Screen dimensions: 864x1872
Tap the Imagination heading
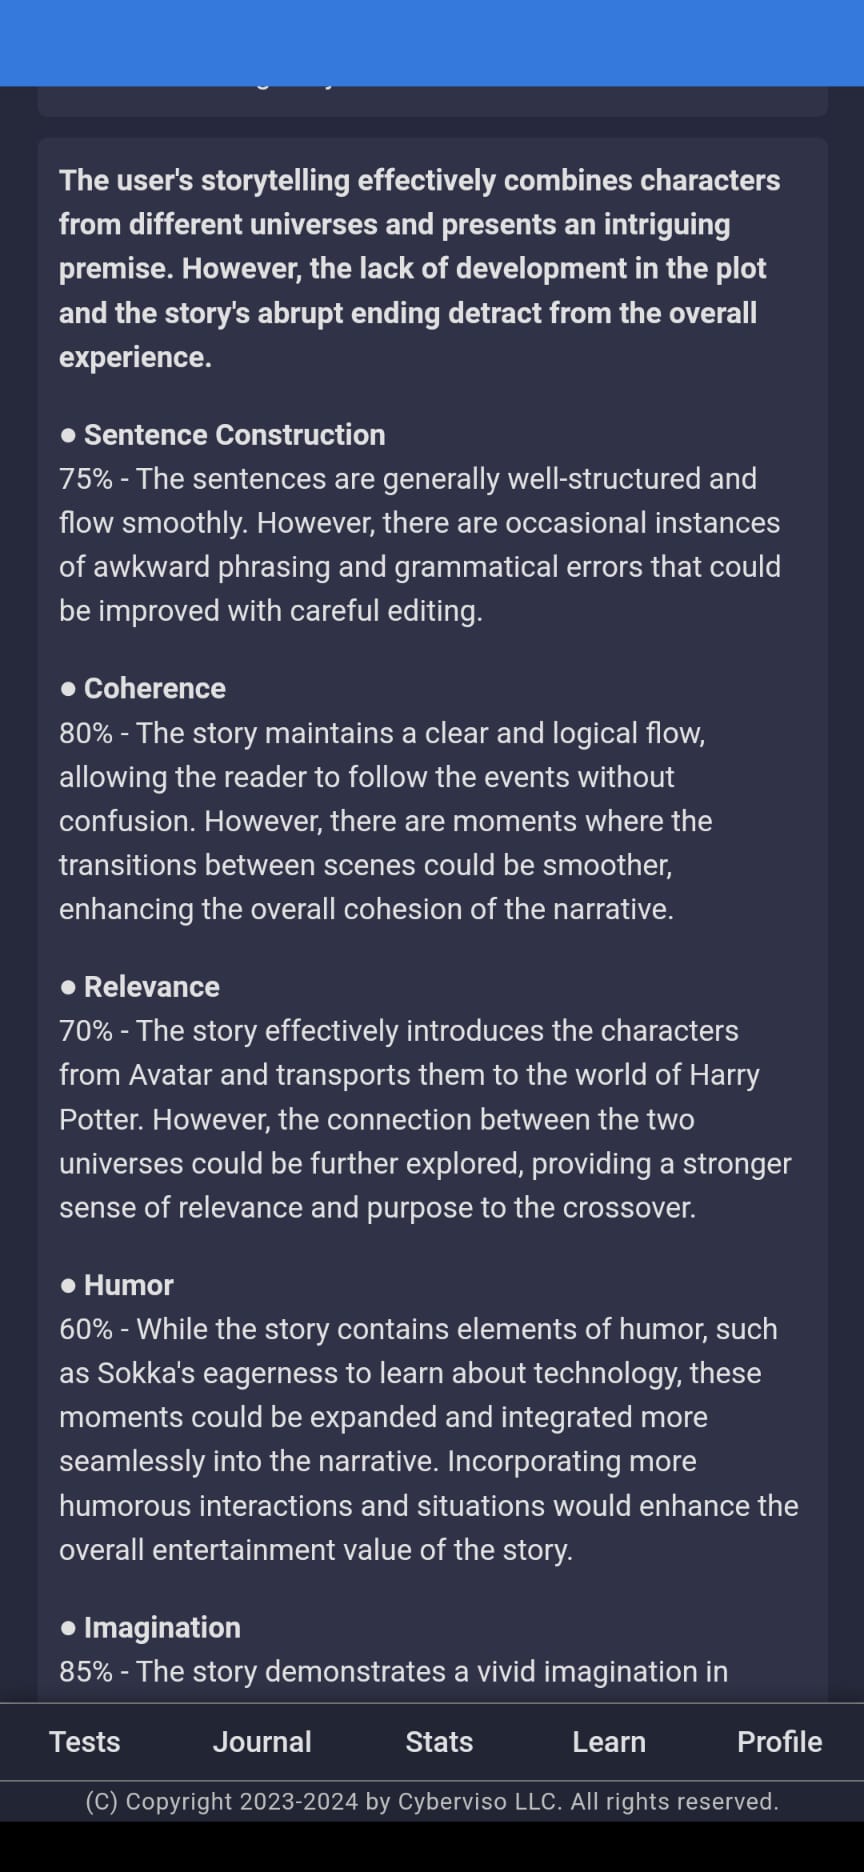162,1627
